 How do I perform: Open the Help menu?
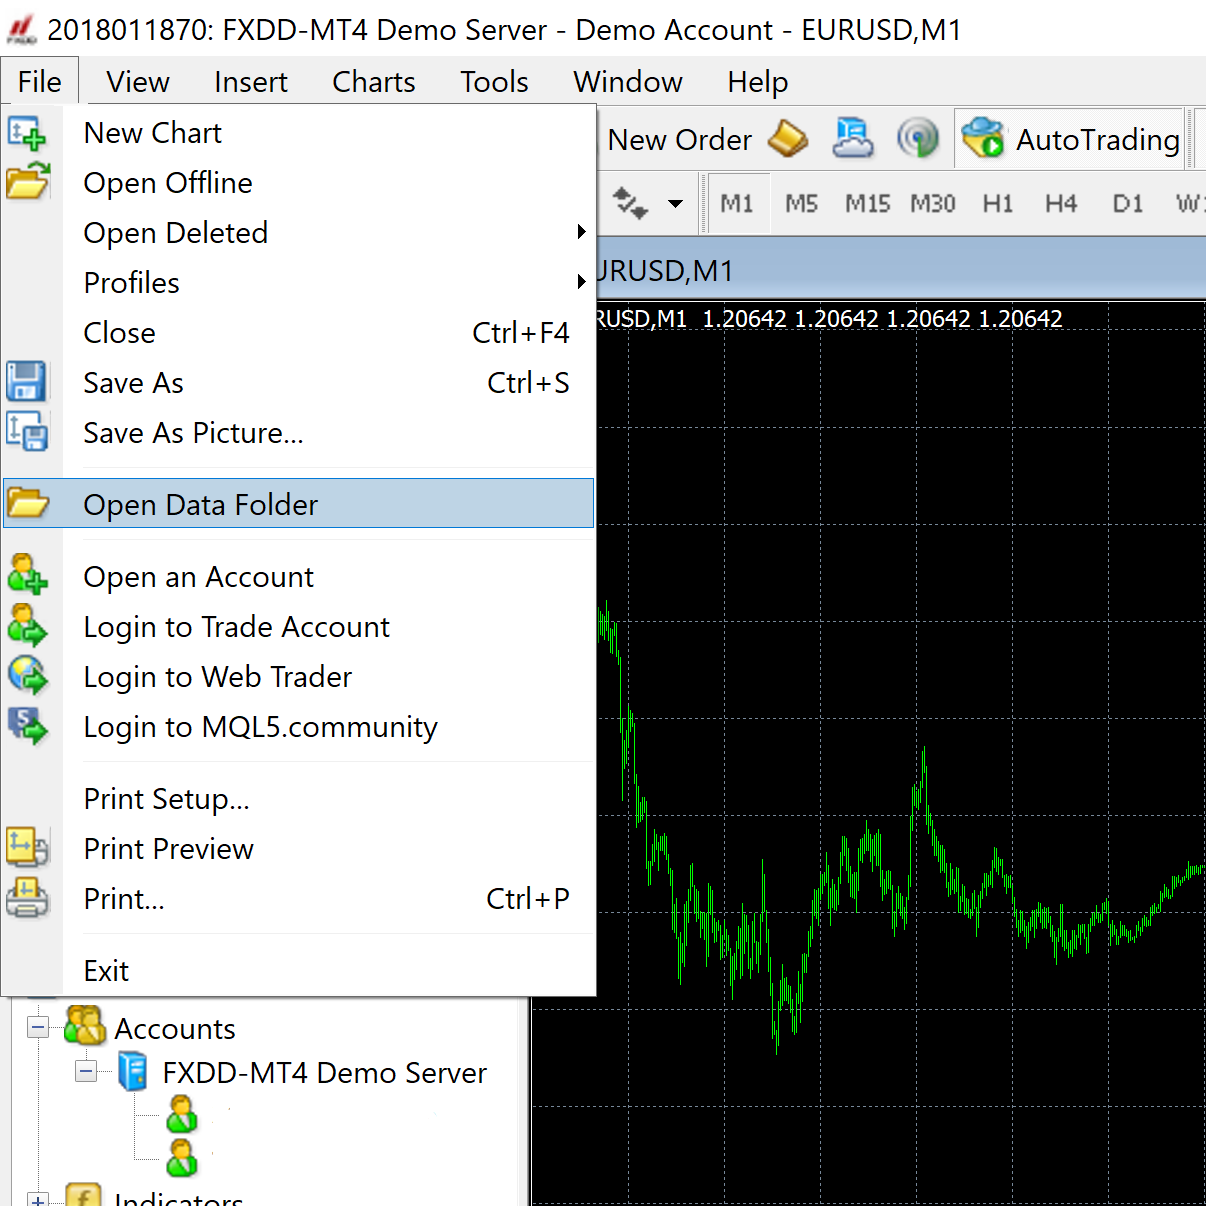tap(757, 81)
